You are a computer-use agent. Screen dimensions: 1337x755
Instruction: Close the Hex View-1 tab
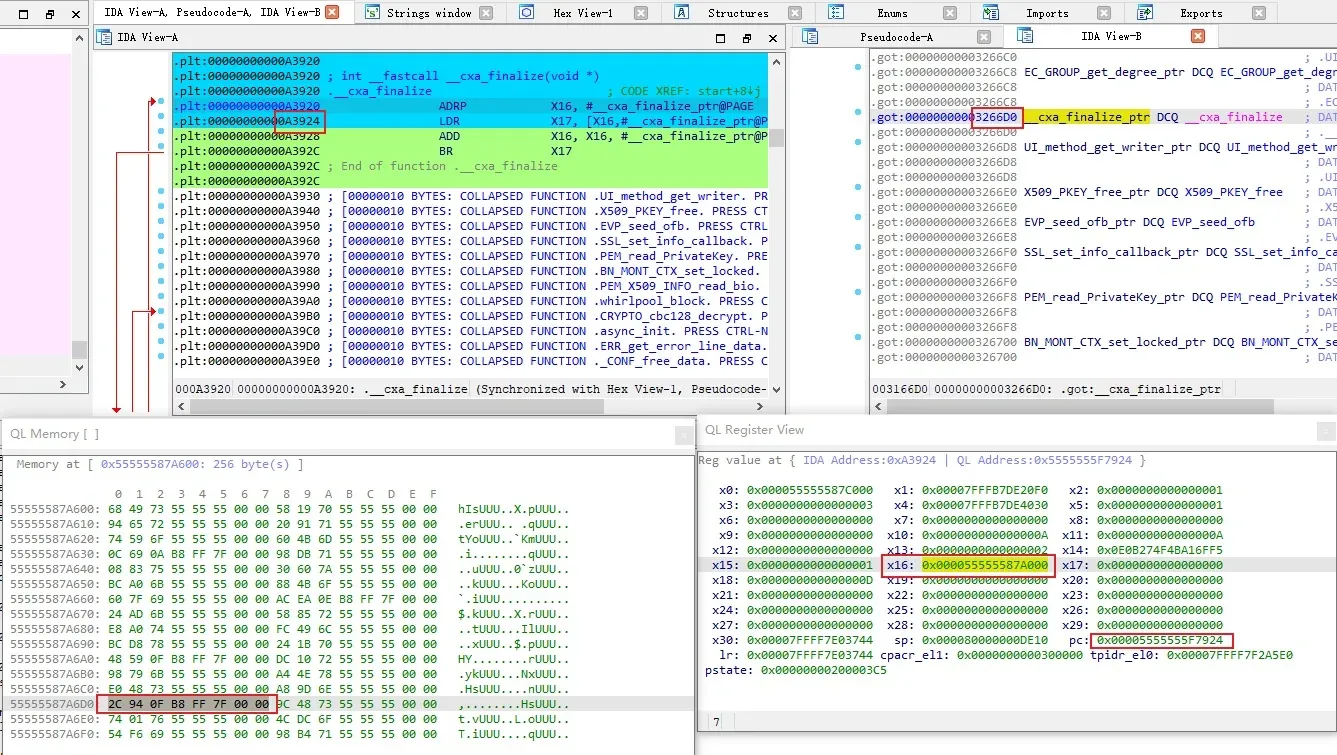(640, 13)
